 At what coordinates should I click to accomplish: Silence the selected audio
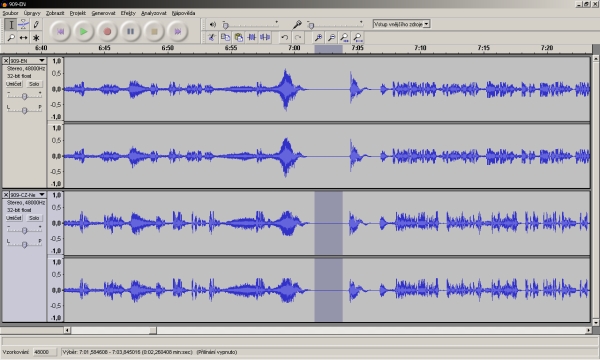click(265, 37)
